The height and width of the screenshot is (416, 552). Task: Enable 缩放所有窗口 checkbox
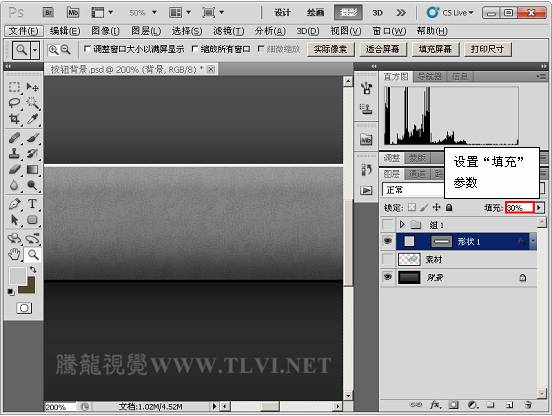click(x=194, y=49)
